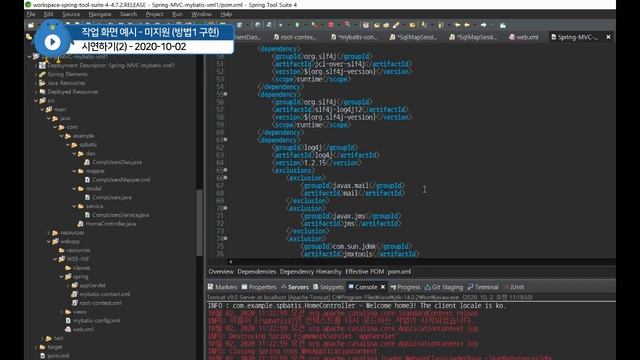Open the Search menu
Screen dimensions: 640x360
pyautogui.click(x=128, y=14)
